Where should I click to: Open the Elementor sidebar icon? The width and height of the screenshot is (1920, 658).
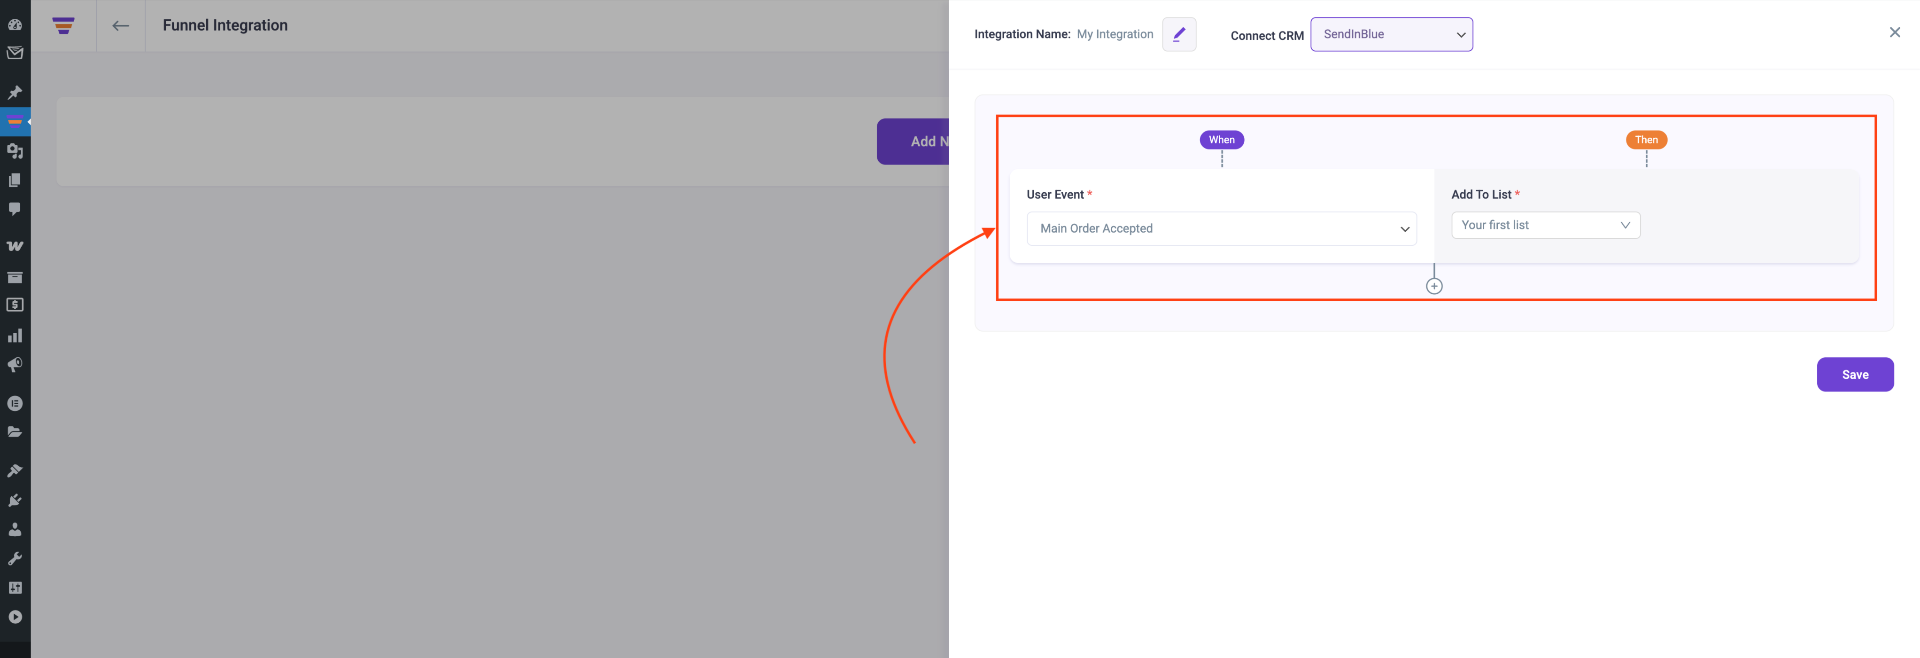(x=15, y=403)
